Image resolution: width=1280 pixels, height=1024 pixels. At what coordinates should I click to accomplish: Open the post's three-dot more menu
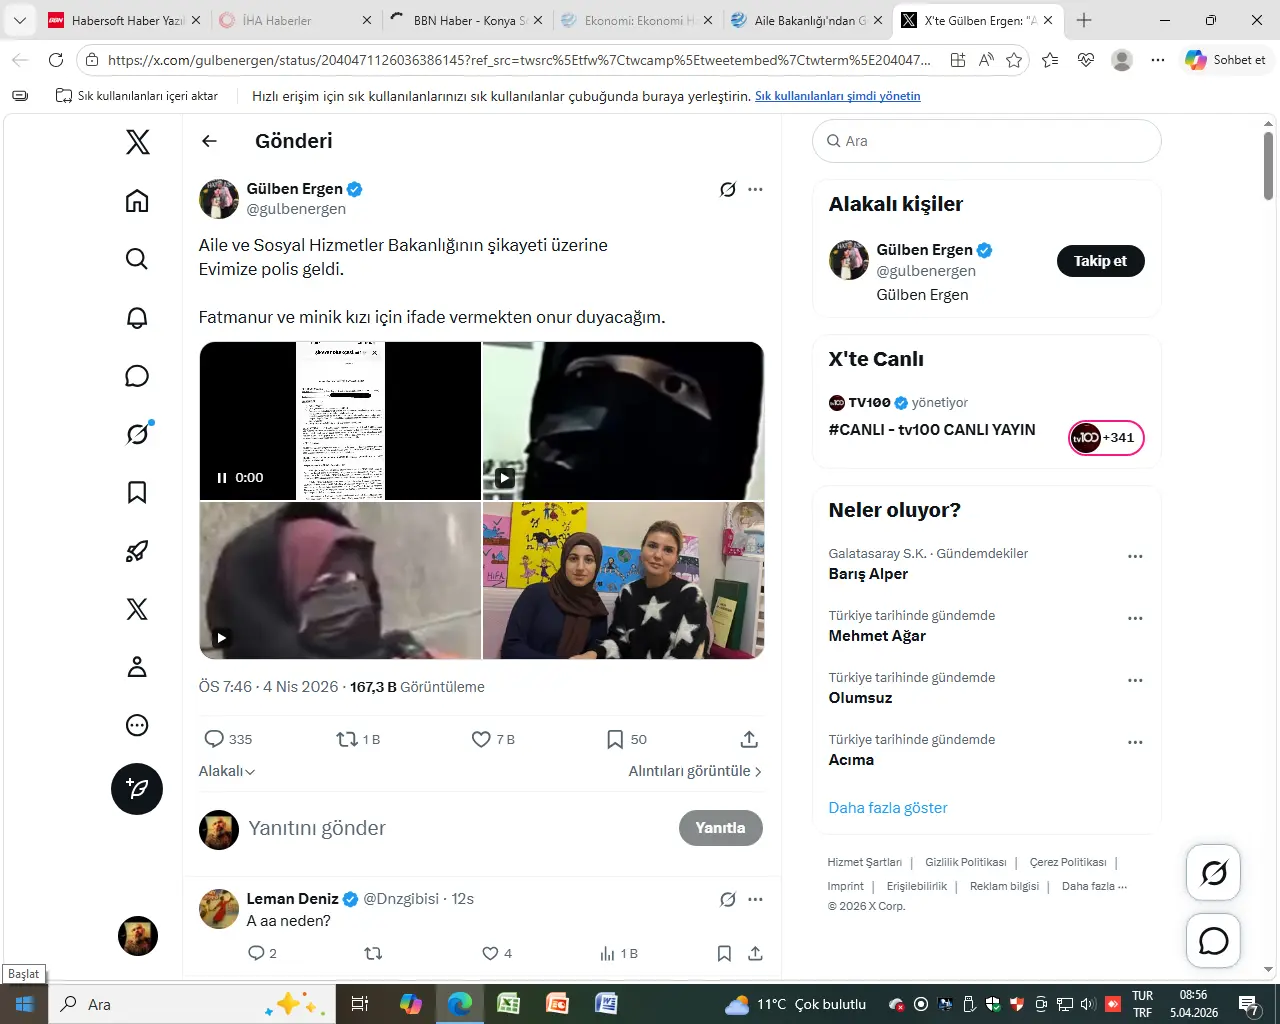(x=755, y=189)
